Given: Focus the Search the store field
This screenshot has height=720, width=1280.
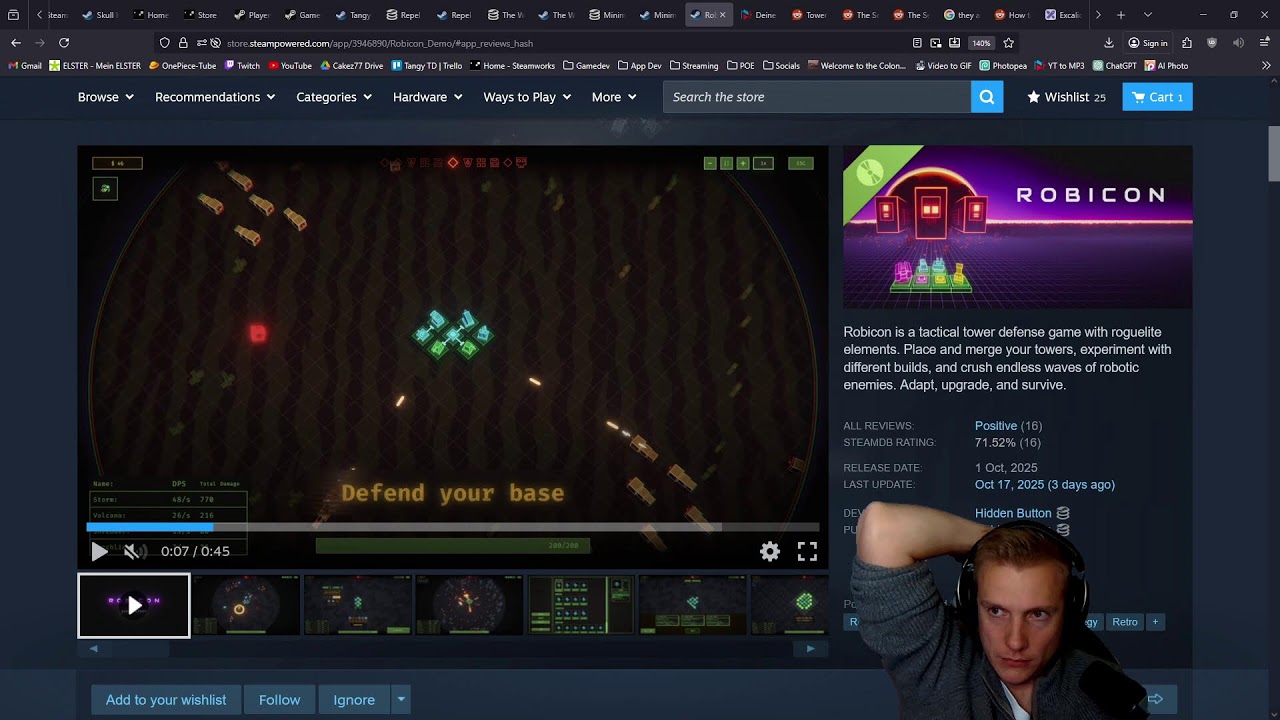Looking at the screenshot, I should click(817, 97).
